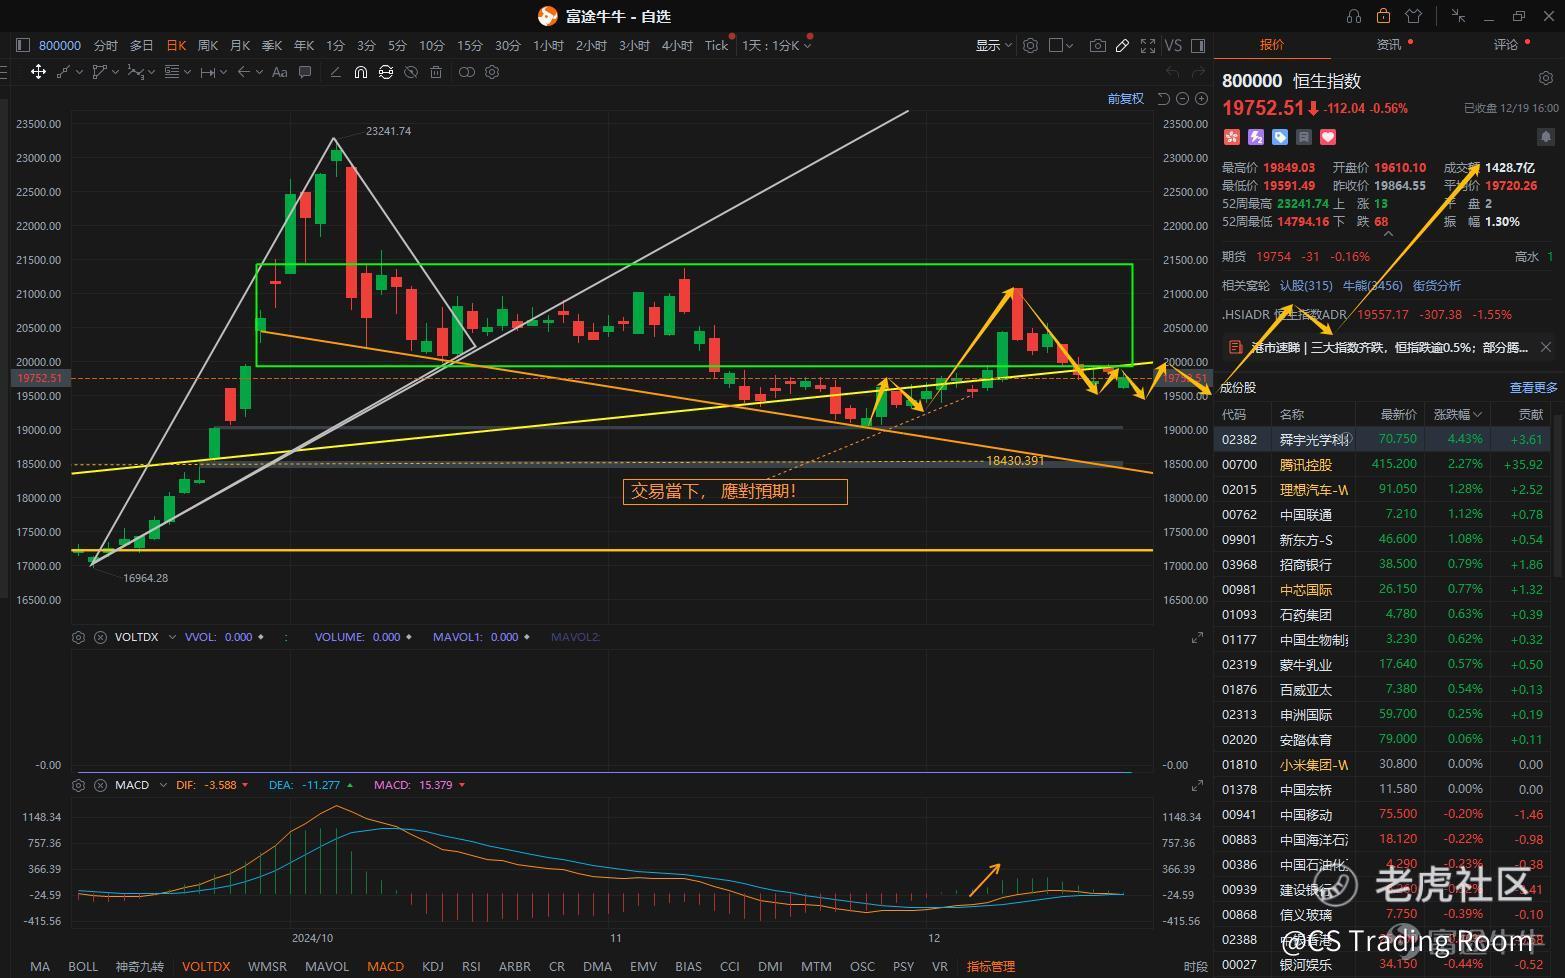Sort by 涨跌幅 column header
1565x978 pixels.
(1456, 414)
